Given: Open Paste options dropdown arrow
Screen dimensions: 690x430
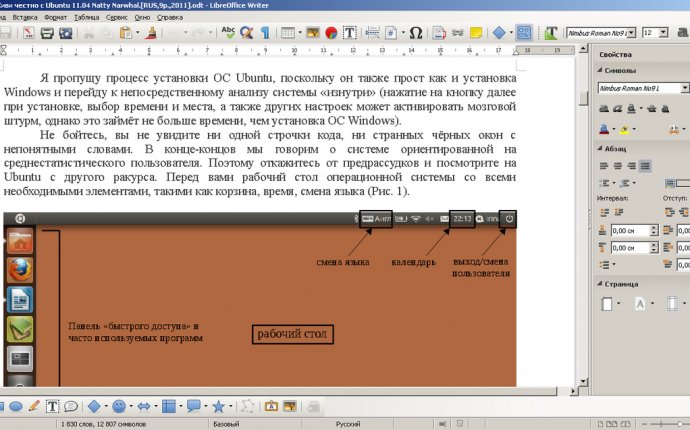Looking at the screenshot, I should 137,33.
